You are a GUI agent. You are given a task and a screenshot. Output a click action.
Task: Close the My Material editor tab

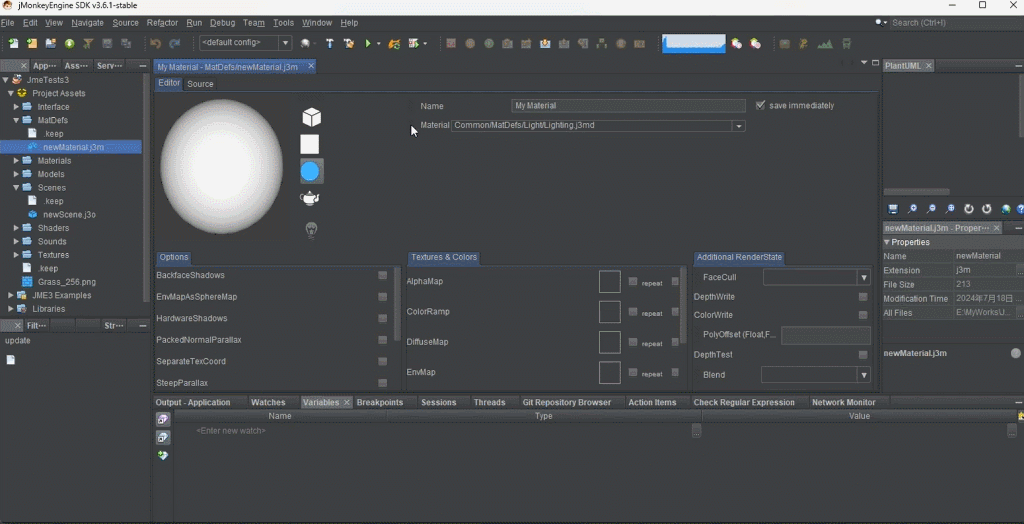coord(311,66)
